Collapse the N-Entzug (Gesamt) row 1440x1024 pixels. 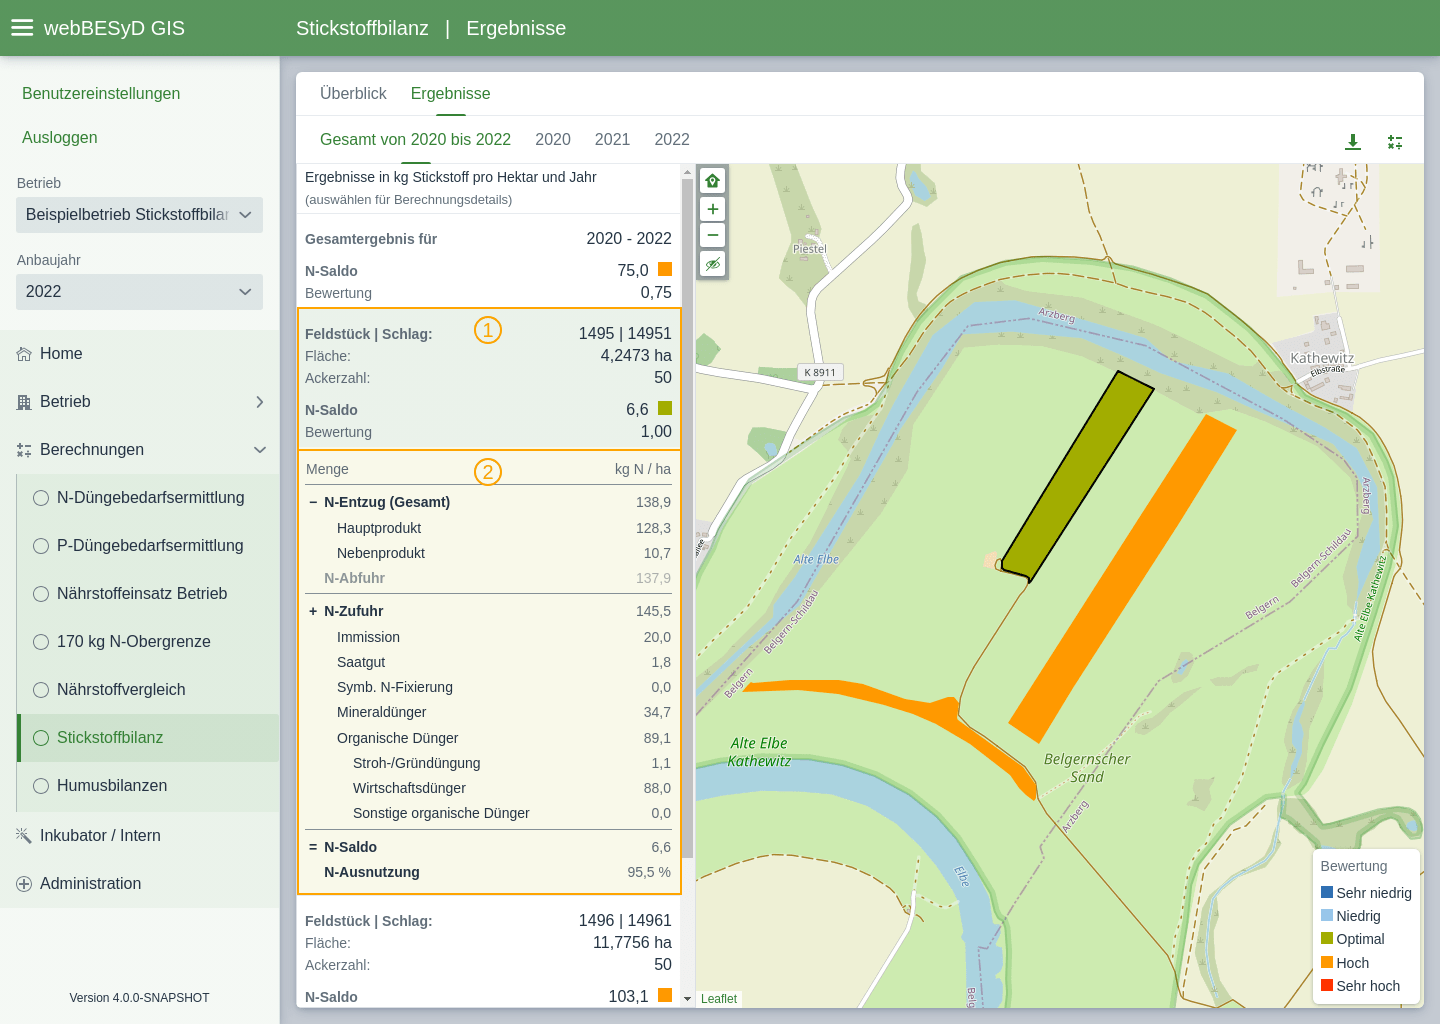pyautogui.click(x=489, y=502)
